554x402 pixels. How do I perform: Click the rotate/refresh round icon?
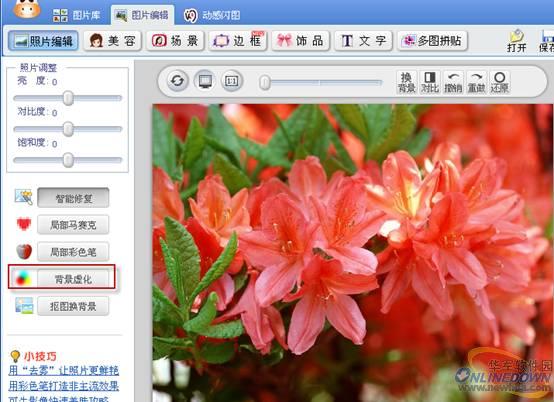coord(177,81)
